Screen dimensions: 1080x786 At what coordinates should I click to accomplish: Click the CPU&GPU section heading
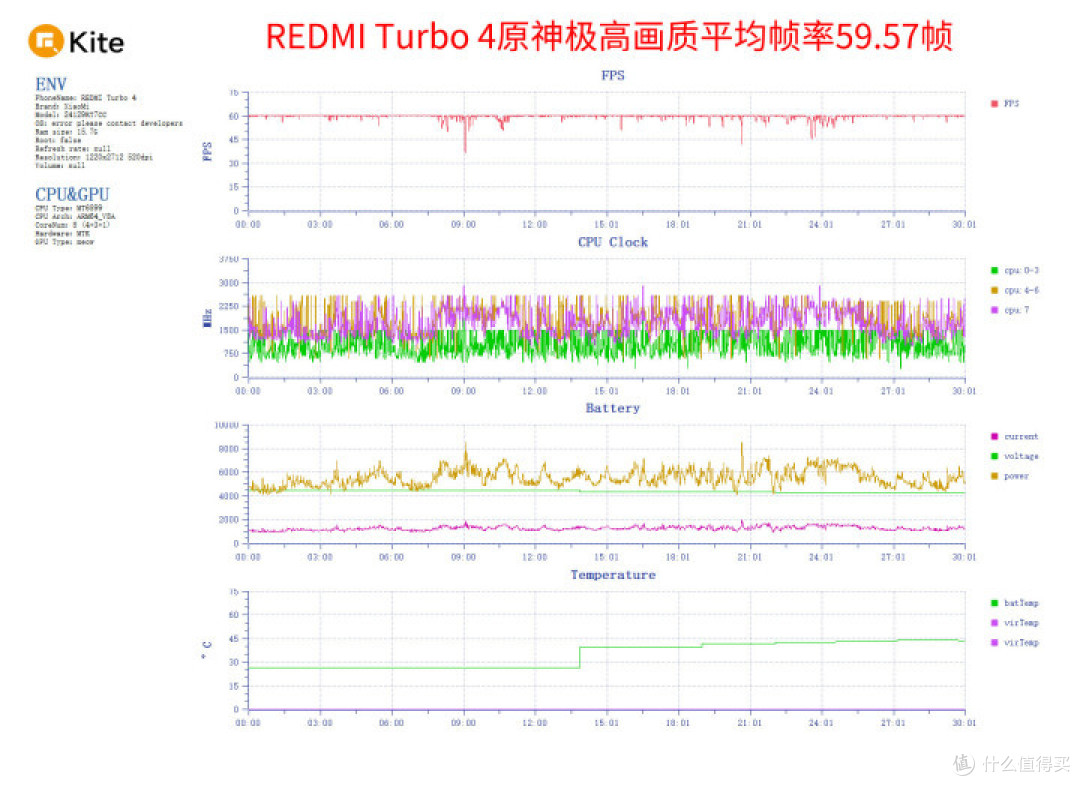(x=72, y=194)
